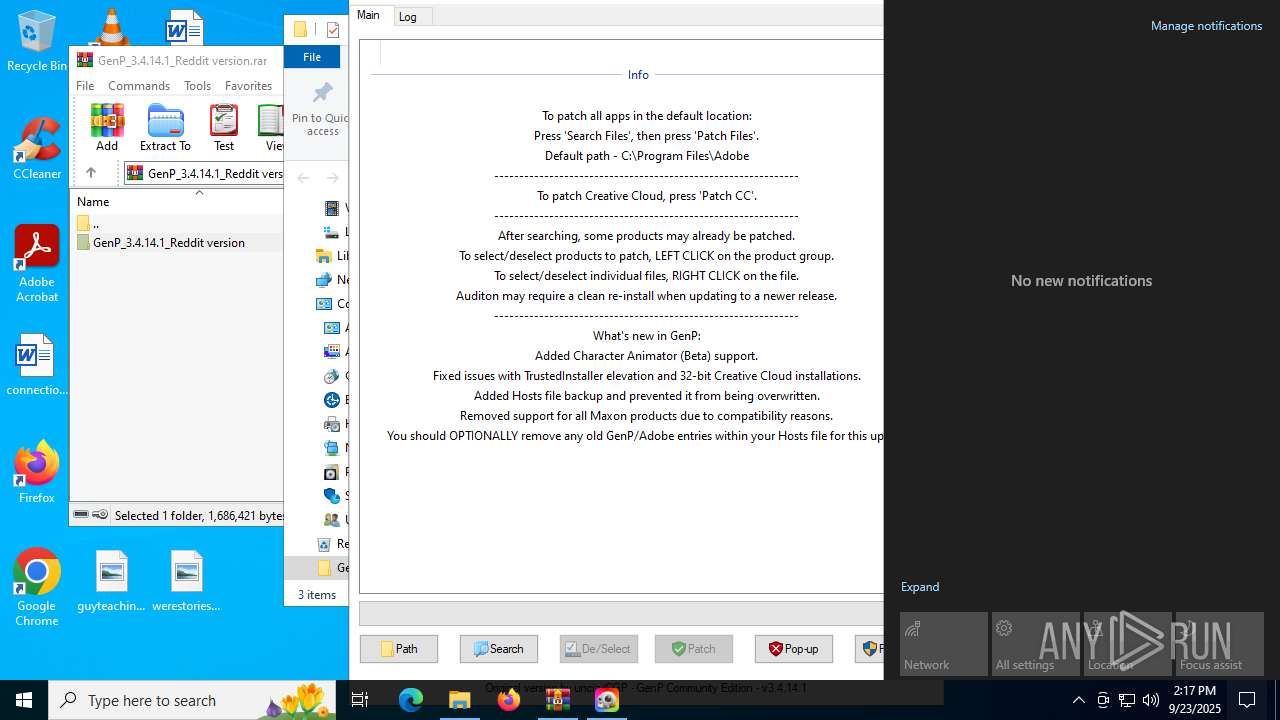Show hidden system tray icons

[1078, 700]
